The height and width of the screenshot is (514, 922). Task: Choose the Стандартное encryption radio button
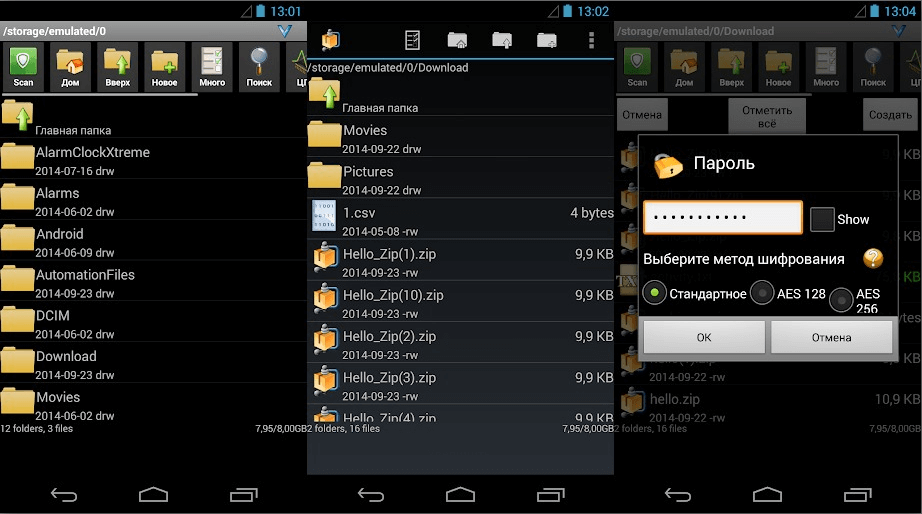tap(655, 293)
